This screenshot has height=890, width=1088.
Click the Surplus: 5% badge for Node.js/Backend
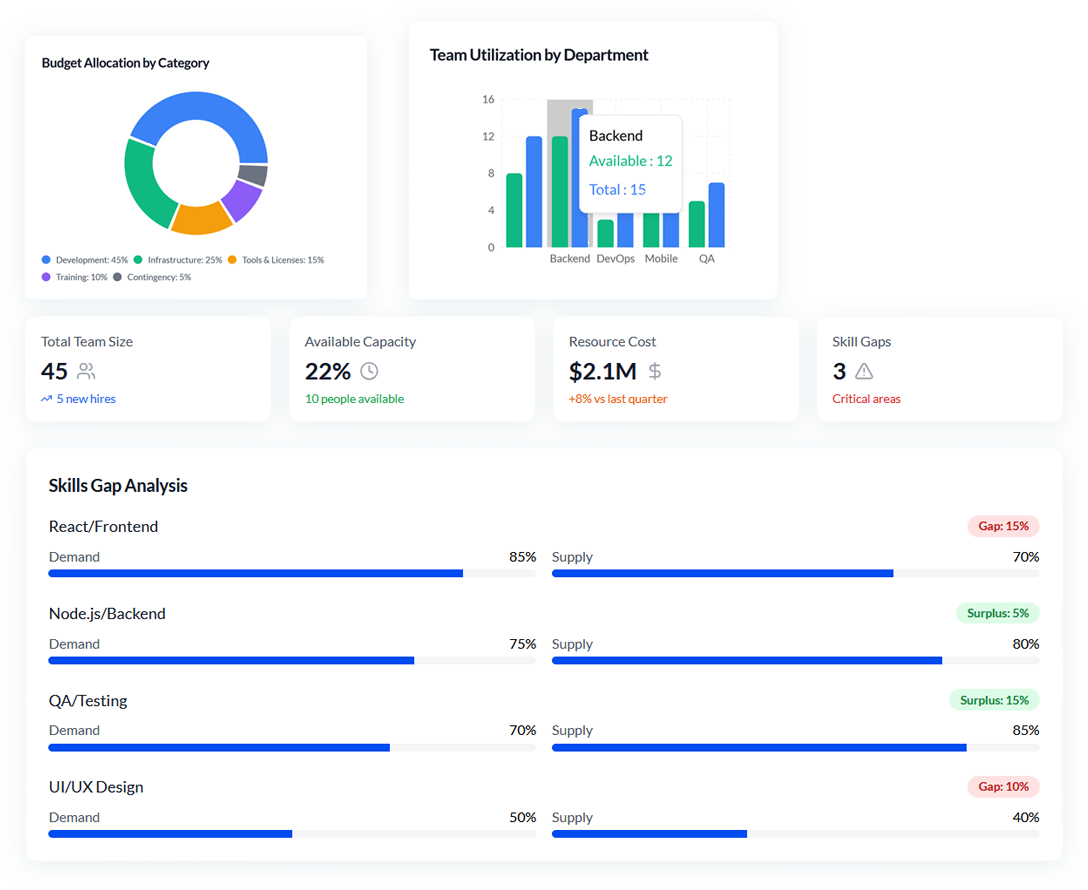(x=998, y=613)
